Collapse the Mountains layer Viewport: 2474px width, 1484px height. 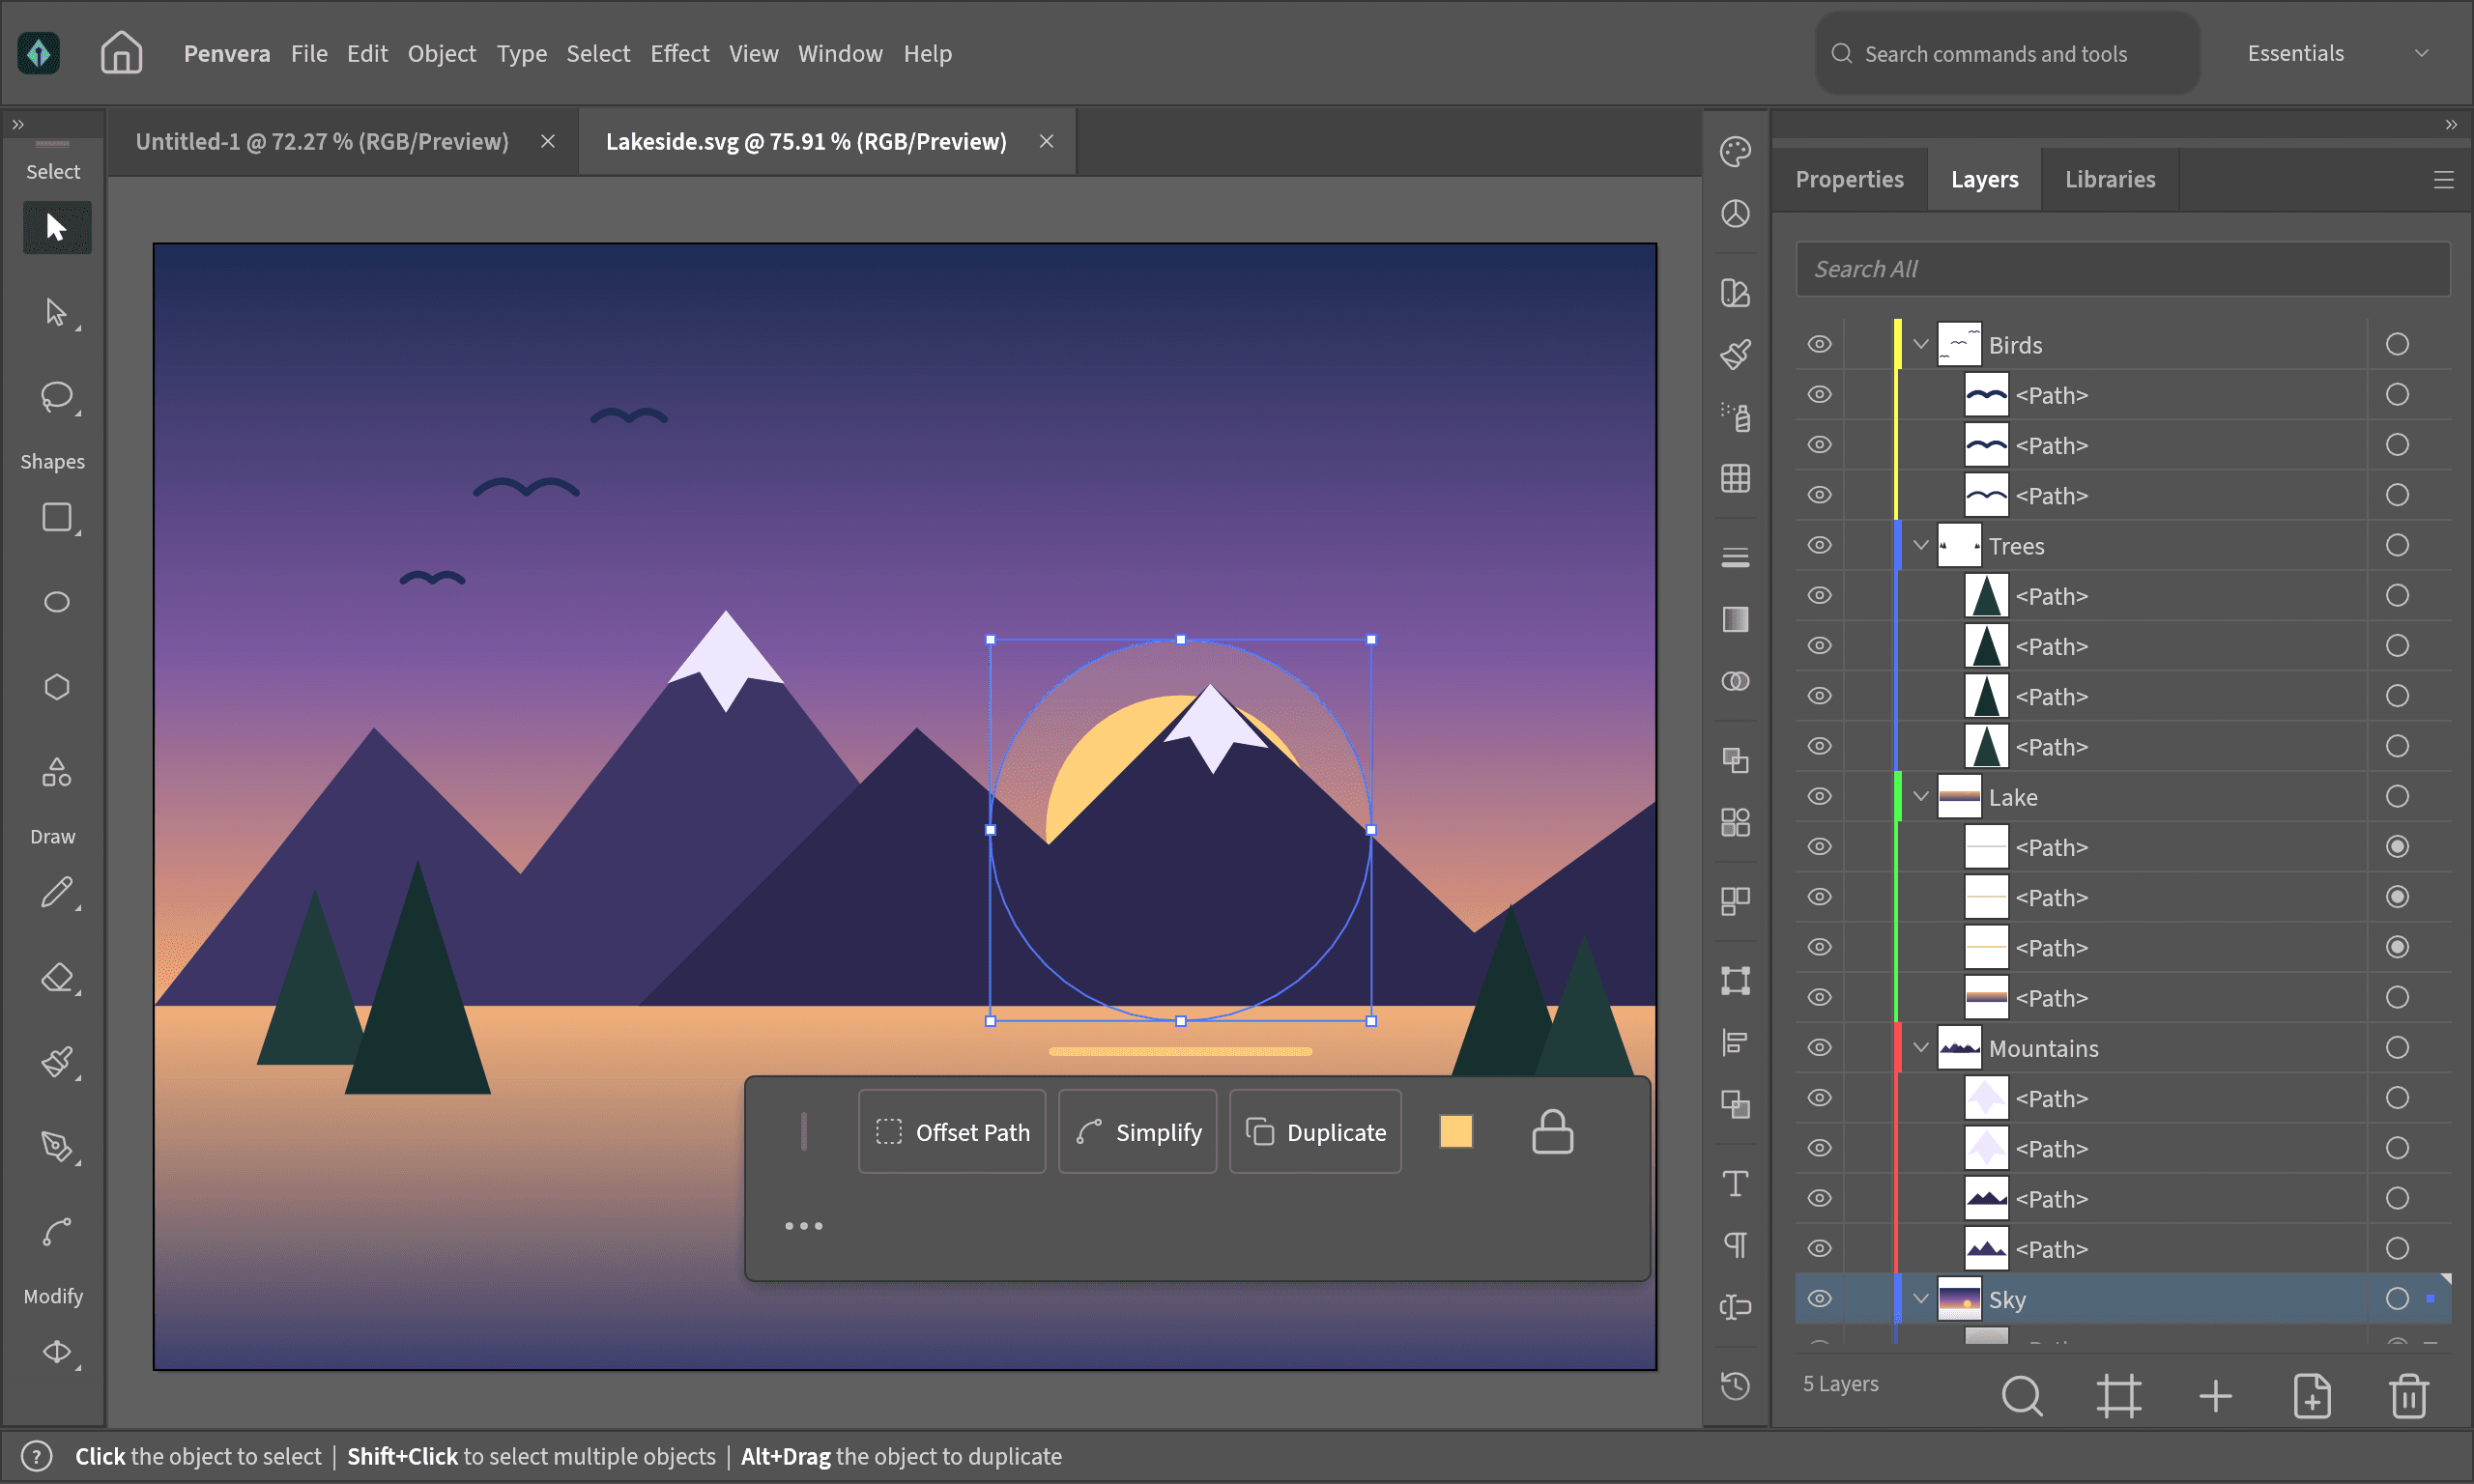pos(1921,1047)
